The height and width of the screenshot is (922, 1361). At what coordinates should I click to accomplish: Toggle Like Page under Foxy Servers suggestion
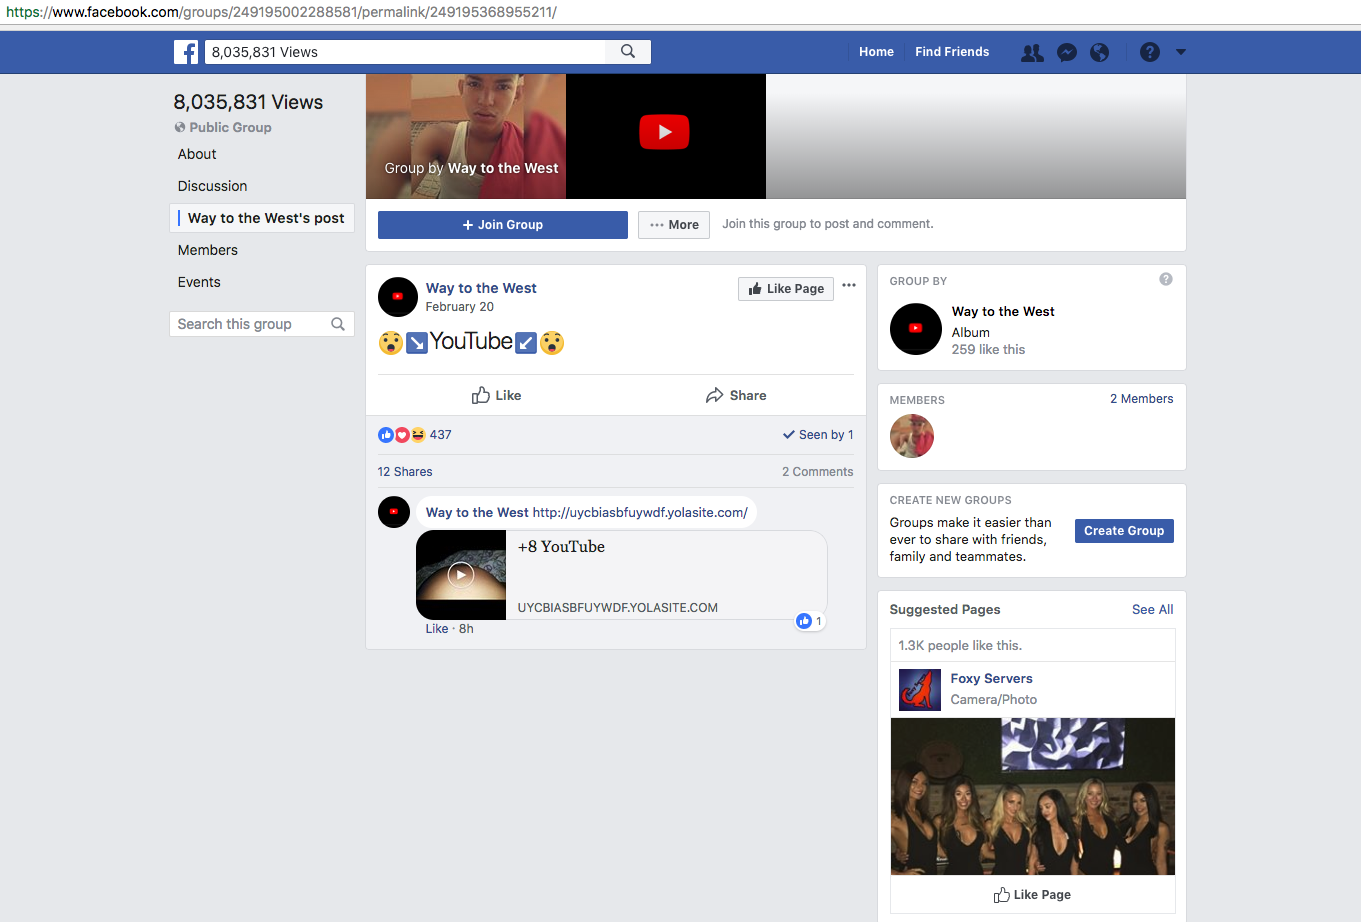(x=1032, y=895)
